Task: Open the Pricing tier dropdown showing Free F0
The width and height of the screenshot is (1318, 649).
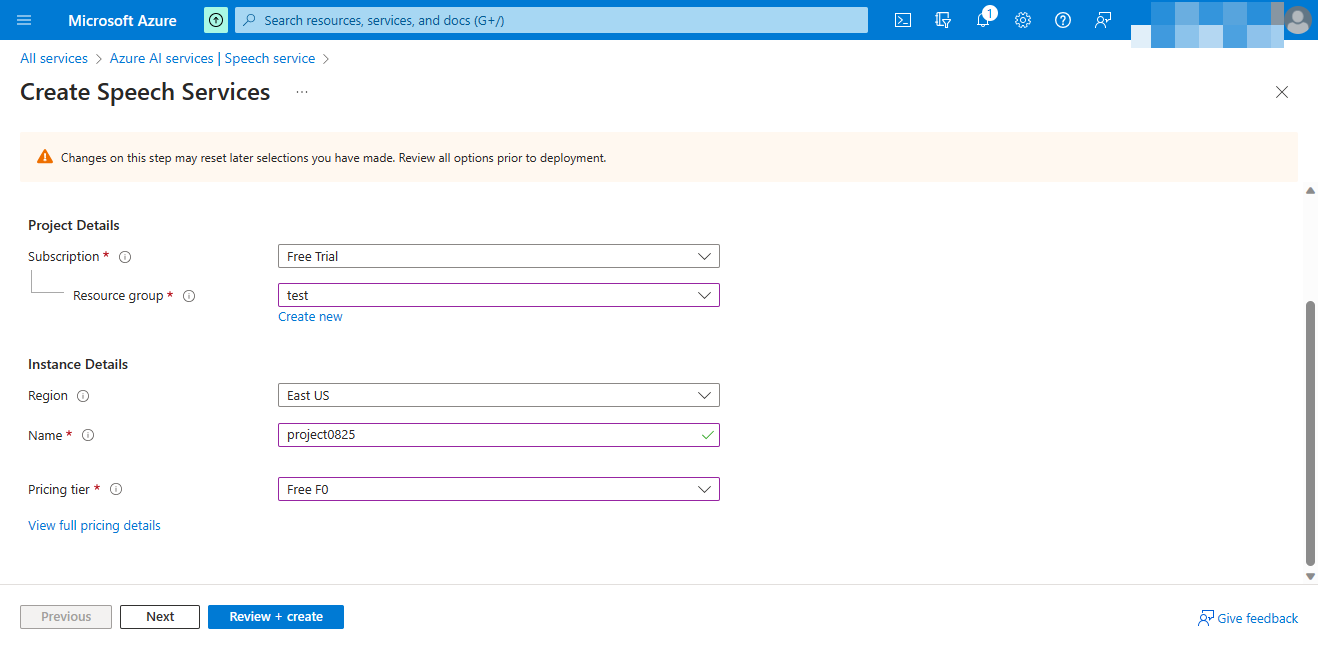Action: click(498, 489)
